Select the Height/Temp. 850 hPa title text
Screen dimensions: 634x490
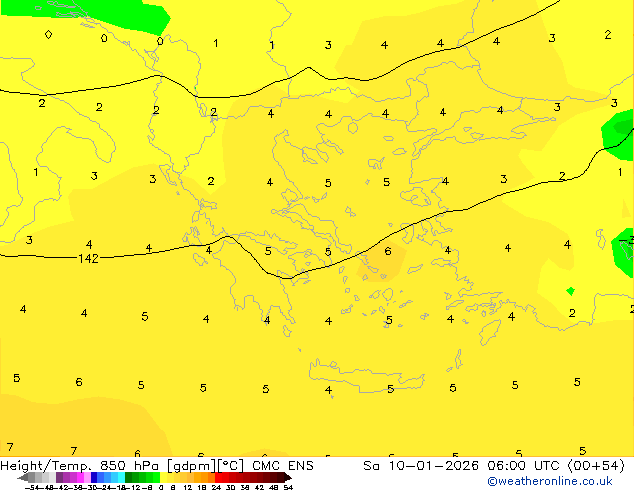[x=80, y=466]
